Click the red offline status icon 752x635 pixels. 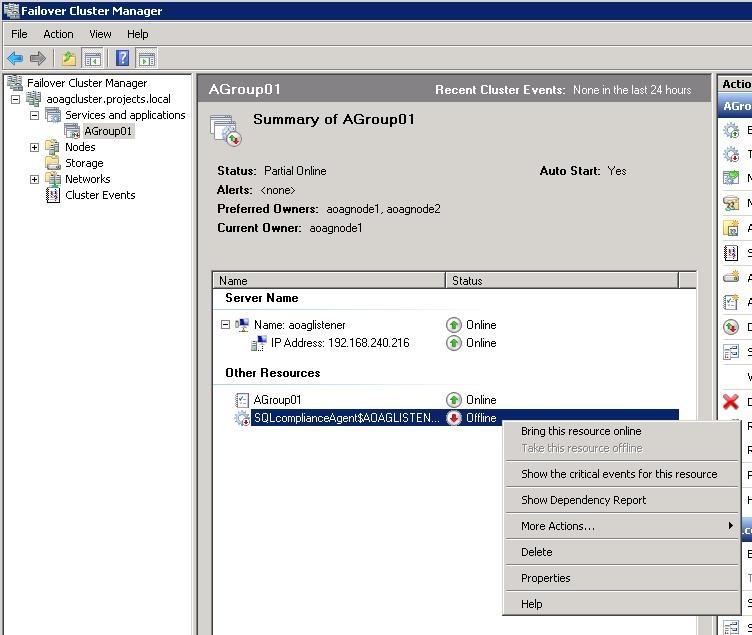(x=453, y=418)
